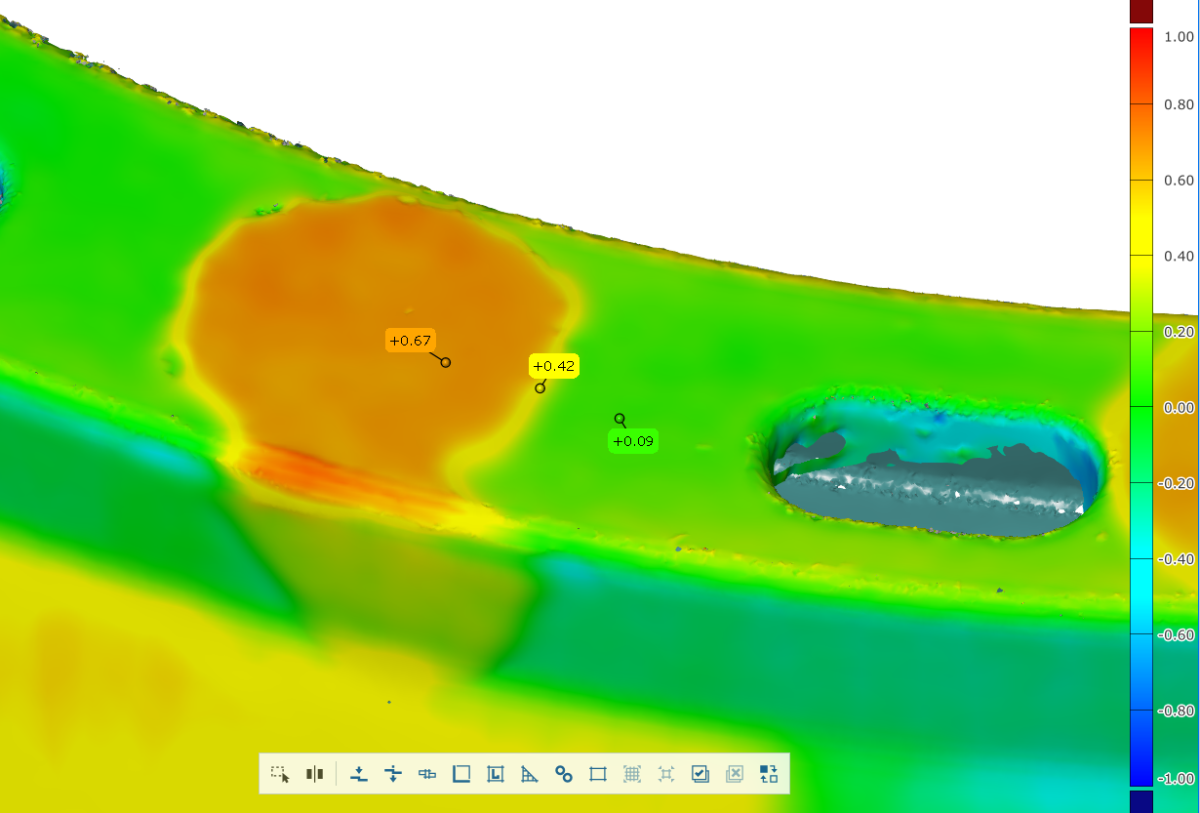Click the -0.20 value on color scale
The image size is (1200, 813).
[1177, 483]
